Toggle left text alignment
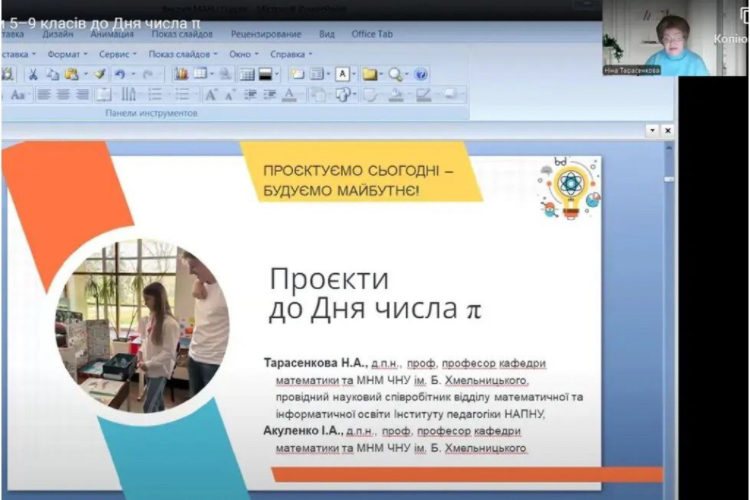750x500 pixels. [x=44, y=95]
